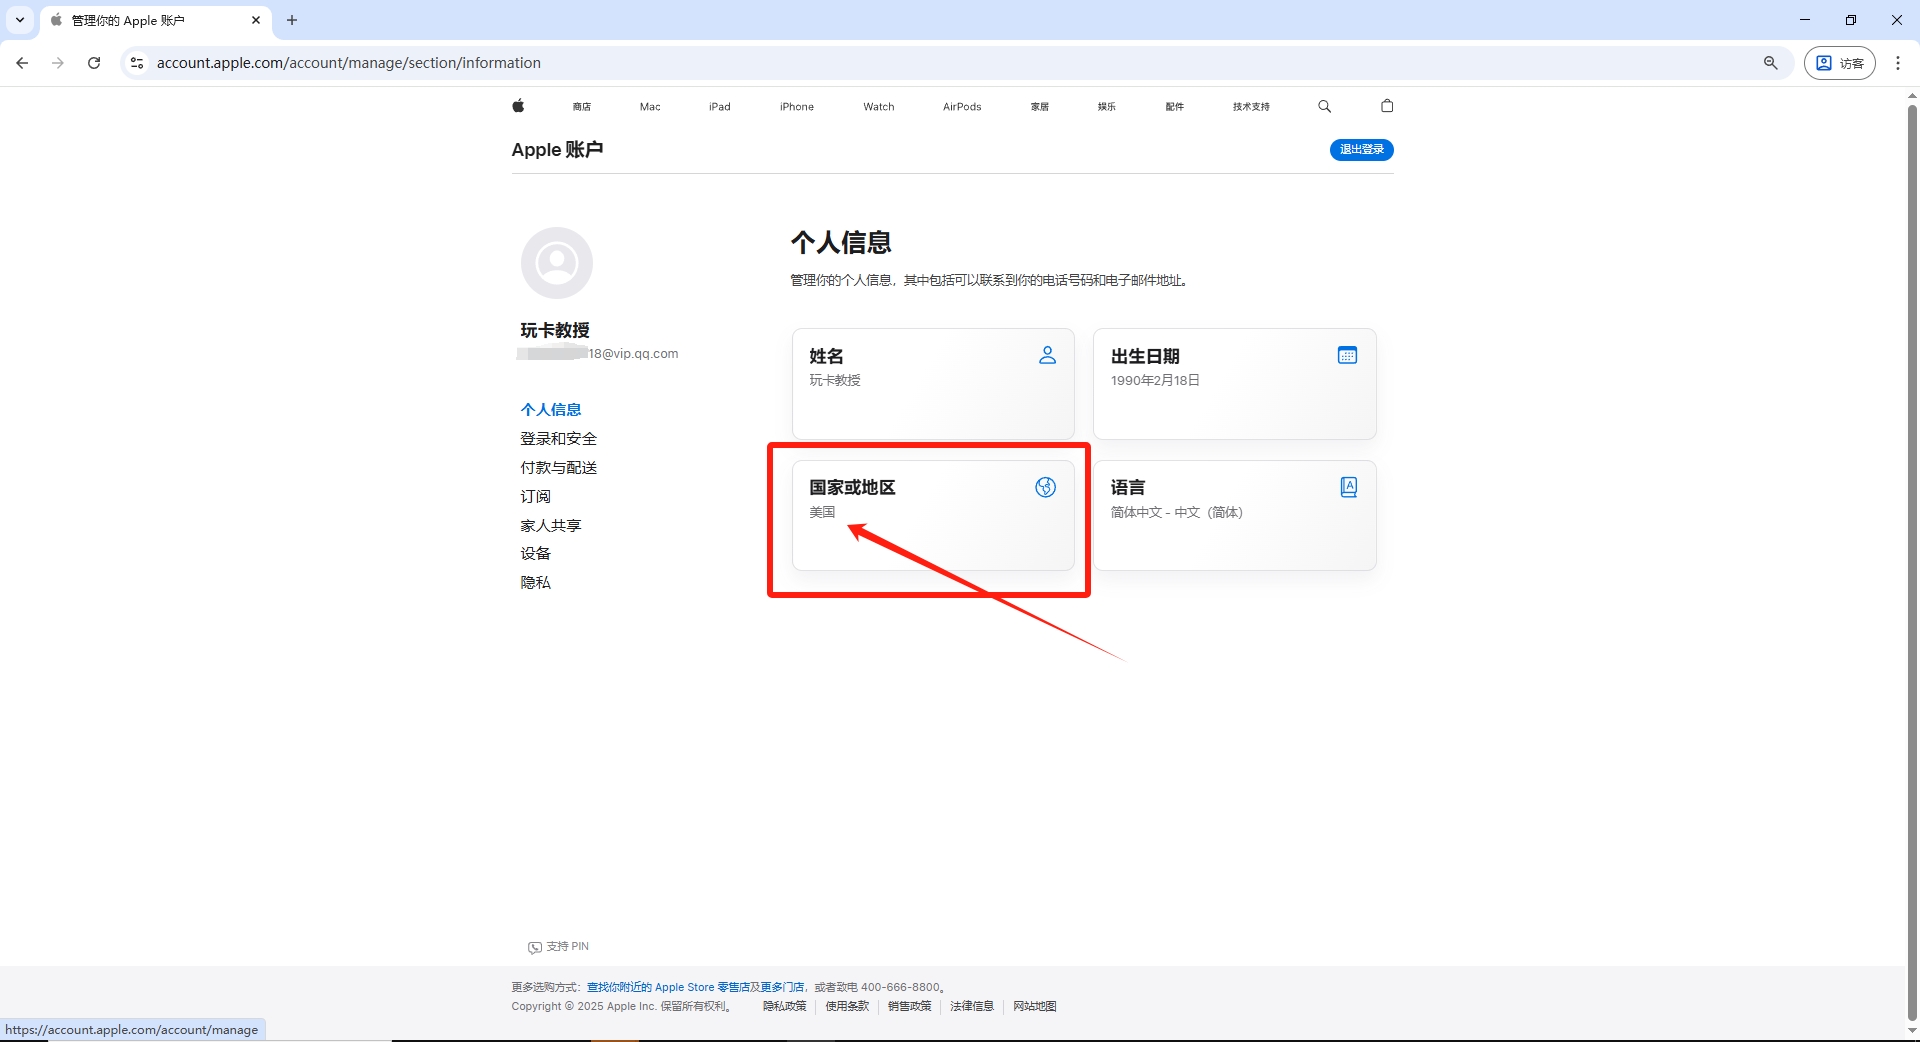Open the tab search dropdown arrow
1920x1042 pixels.
[x=20, y=20]
